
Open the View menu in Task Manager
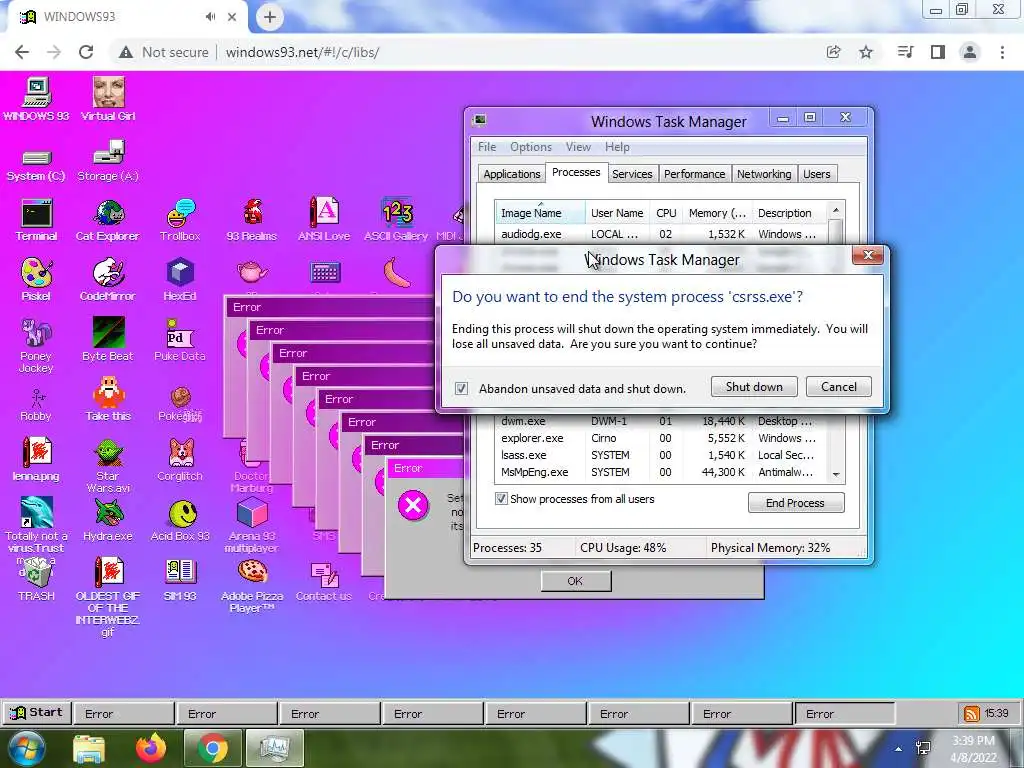point(578,147)
